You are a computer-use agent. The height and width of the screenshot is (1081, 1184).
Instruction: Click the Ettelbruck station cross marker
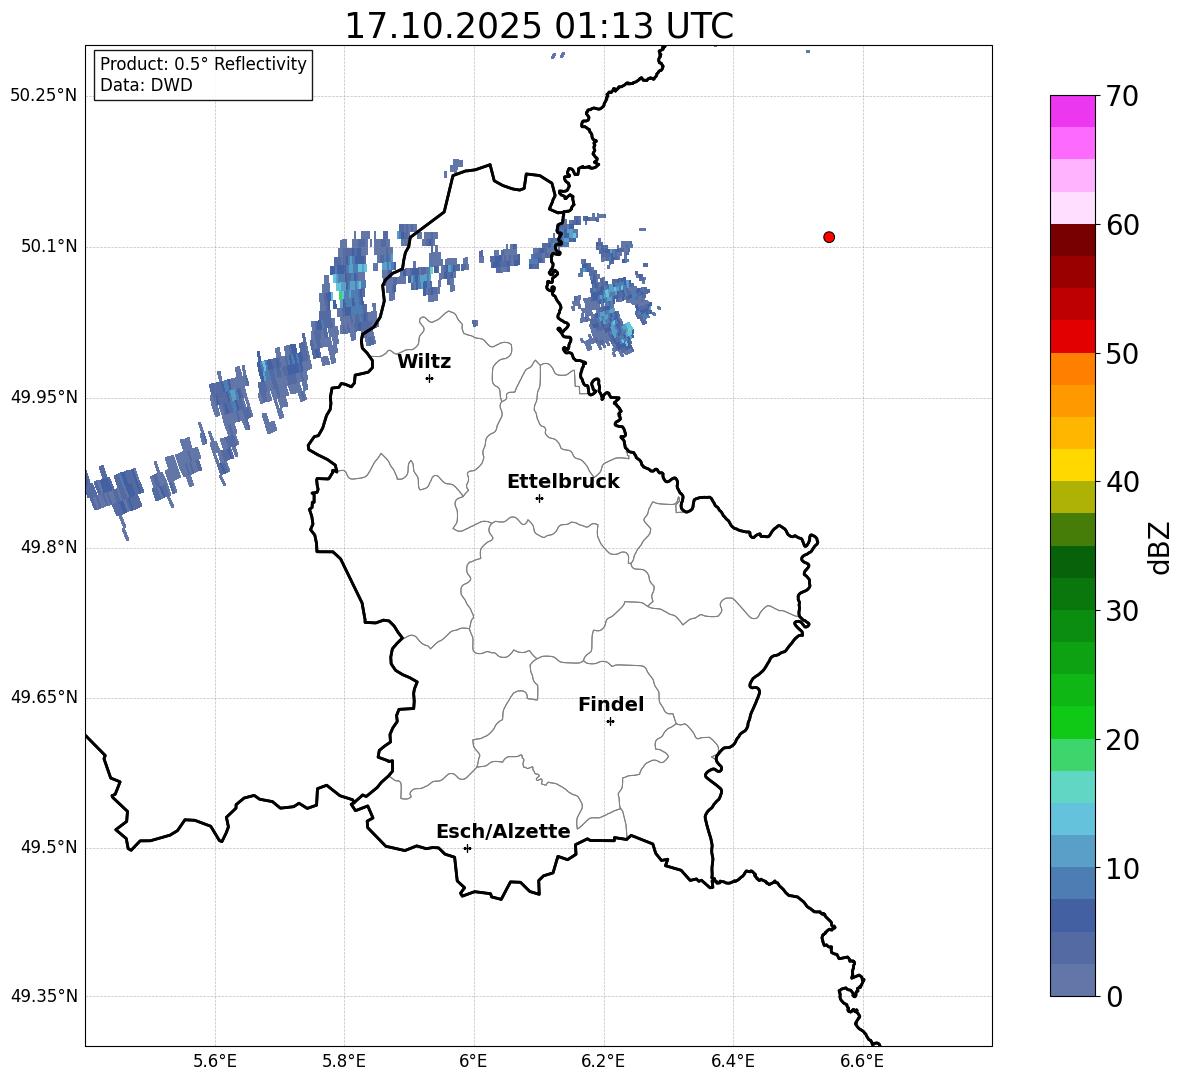point(539,498)
